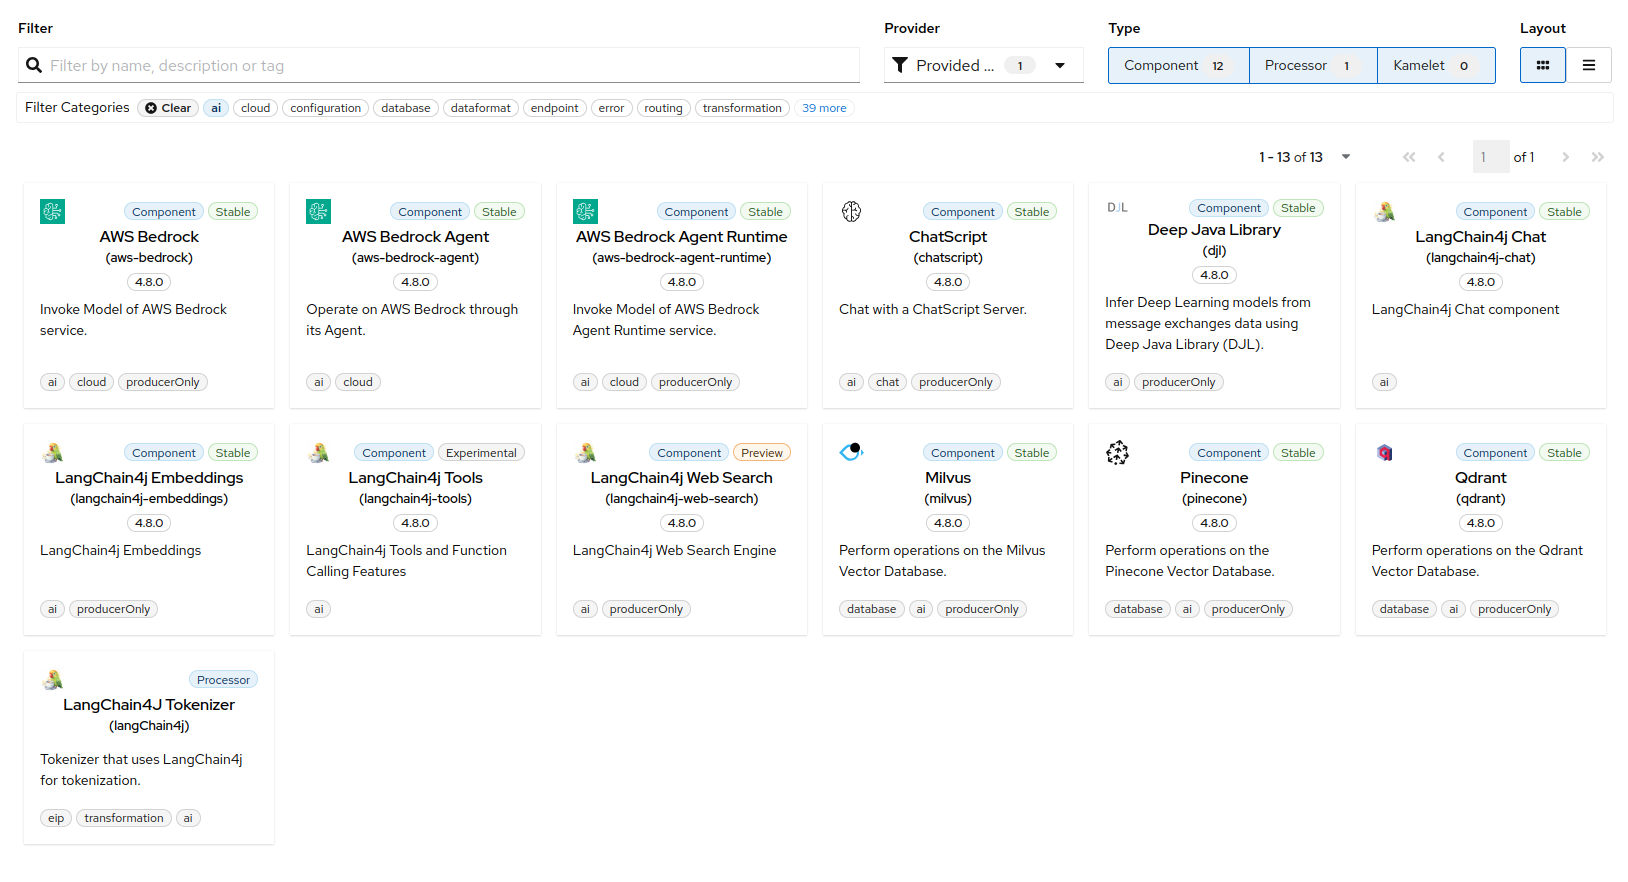Click the Deep Java Library DJL logo
This screenshot has width=1628, height=882.
pyautogui.click(x=1117, y=208)
